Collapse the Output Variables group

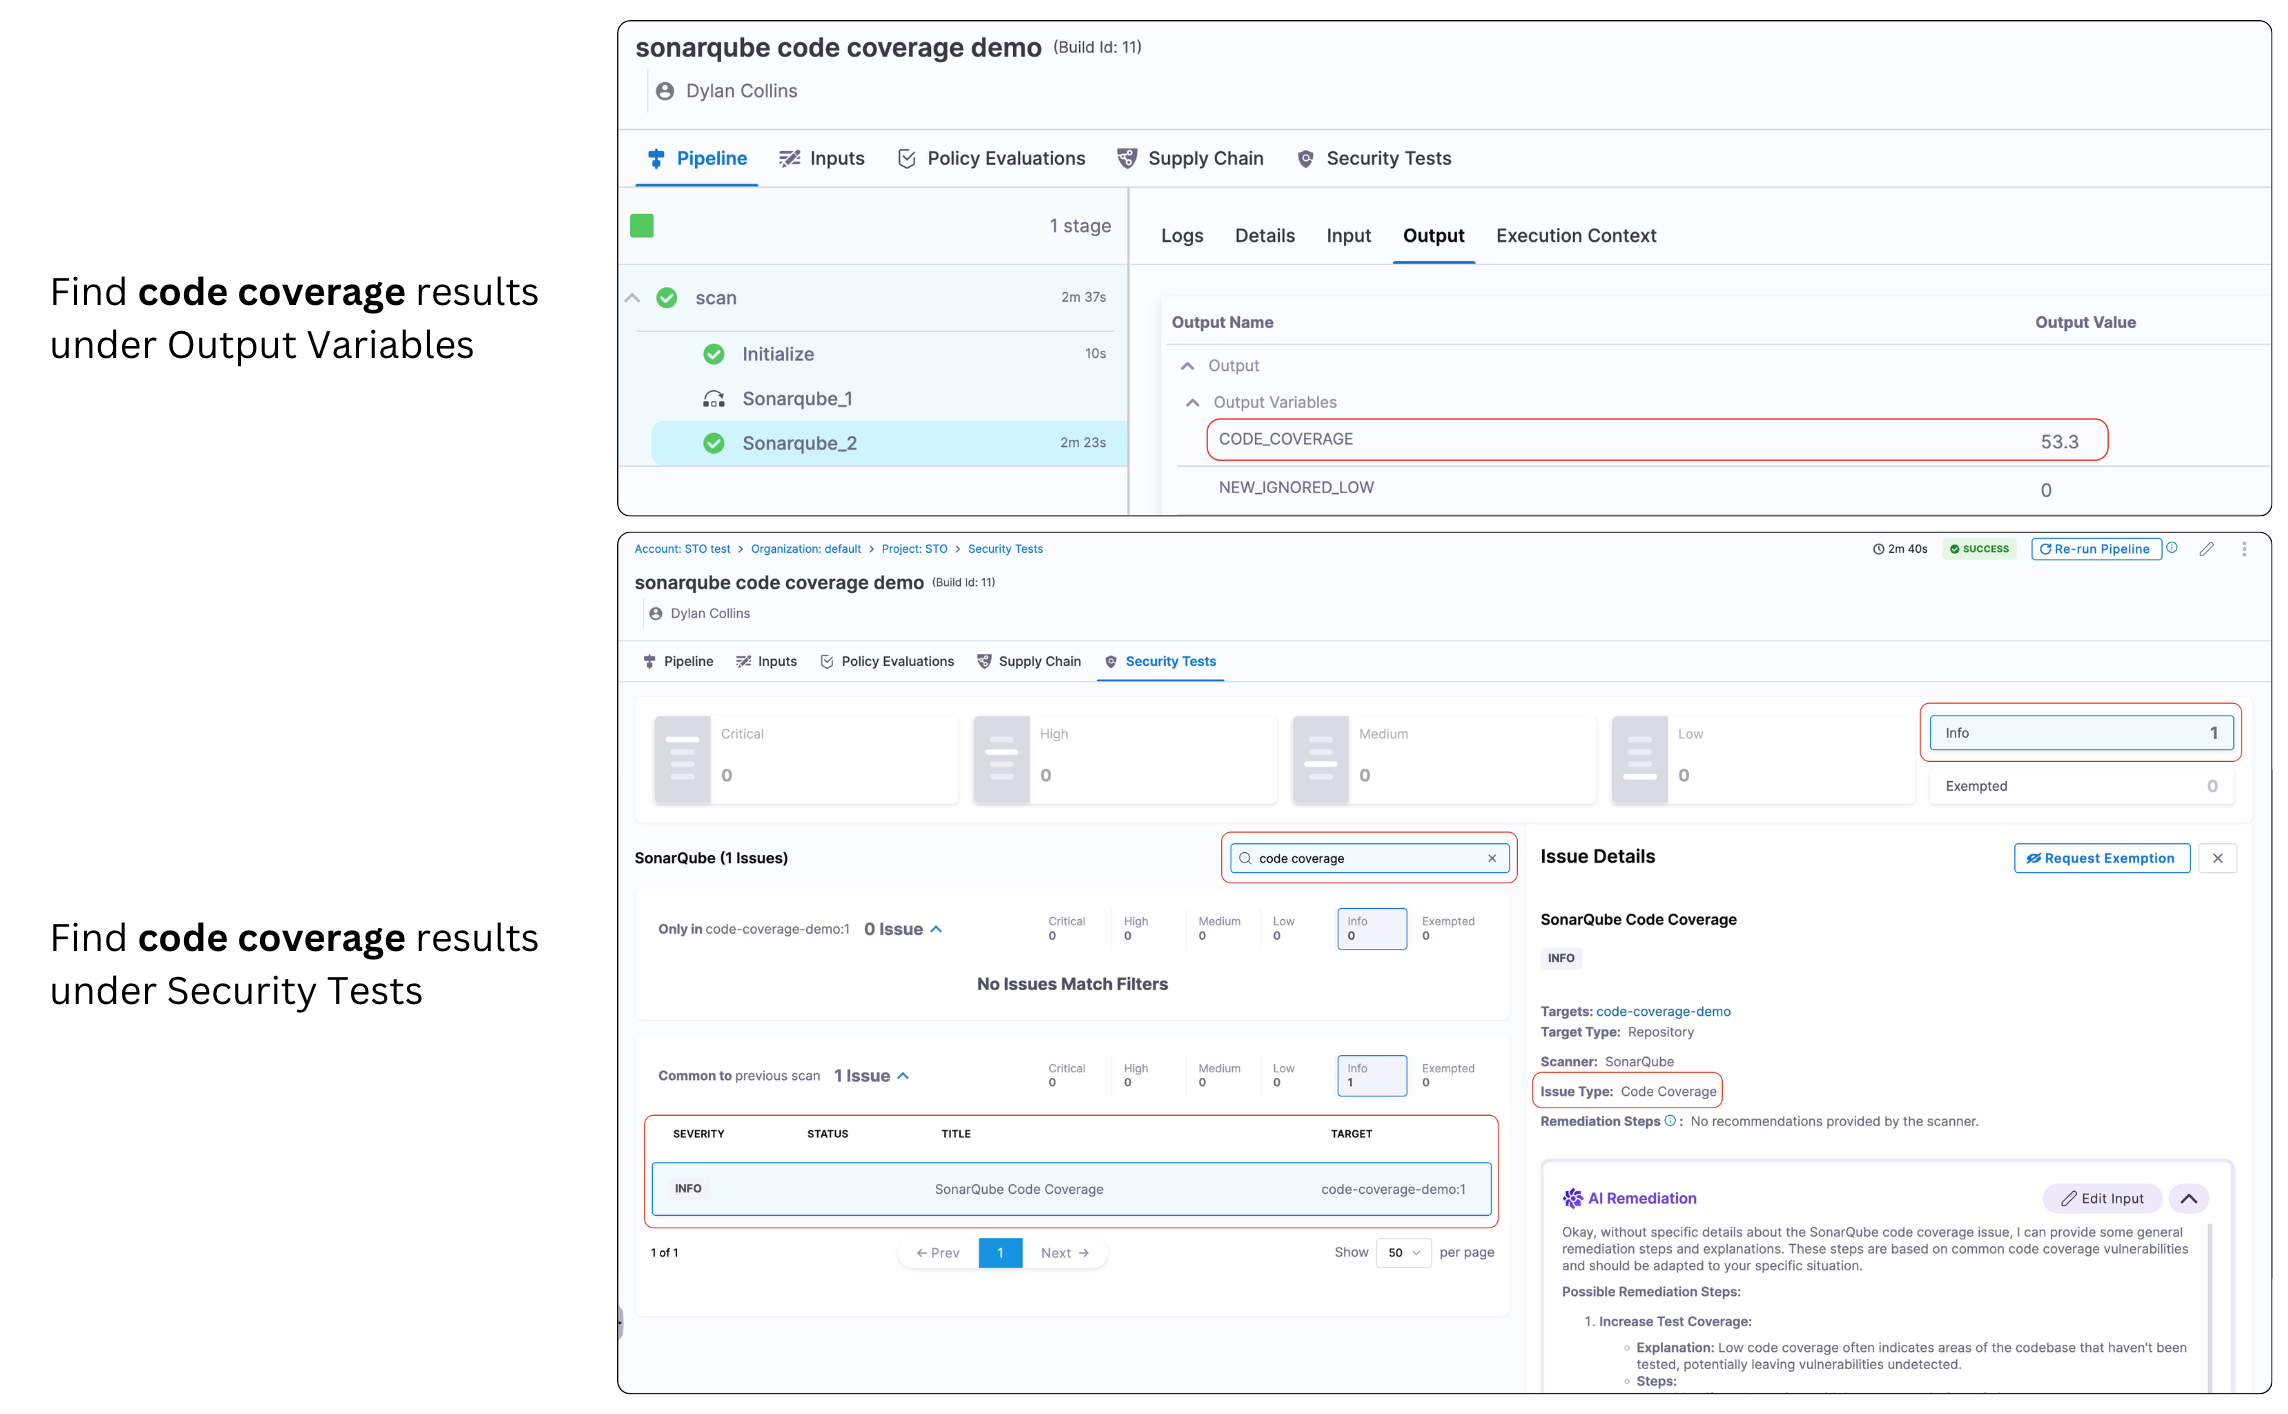[1192, 402]
